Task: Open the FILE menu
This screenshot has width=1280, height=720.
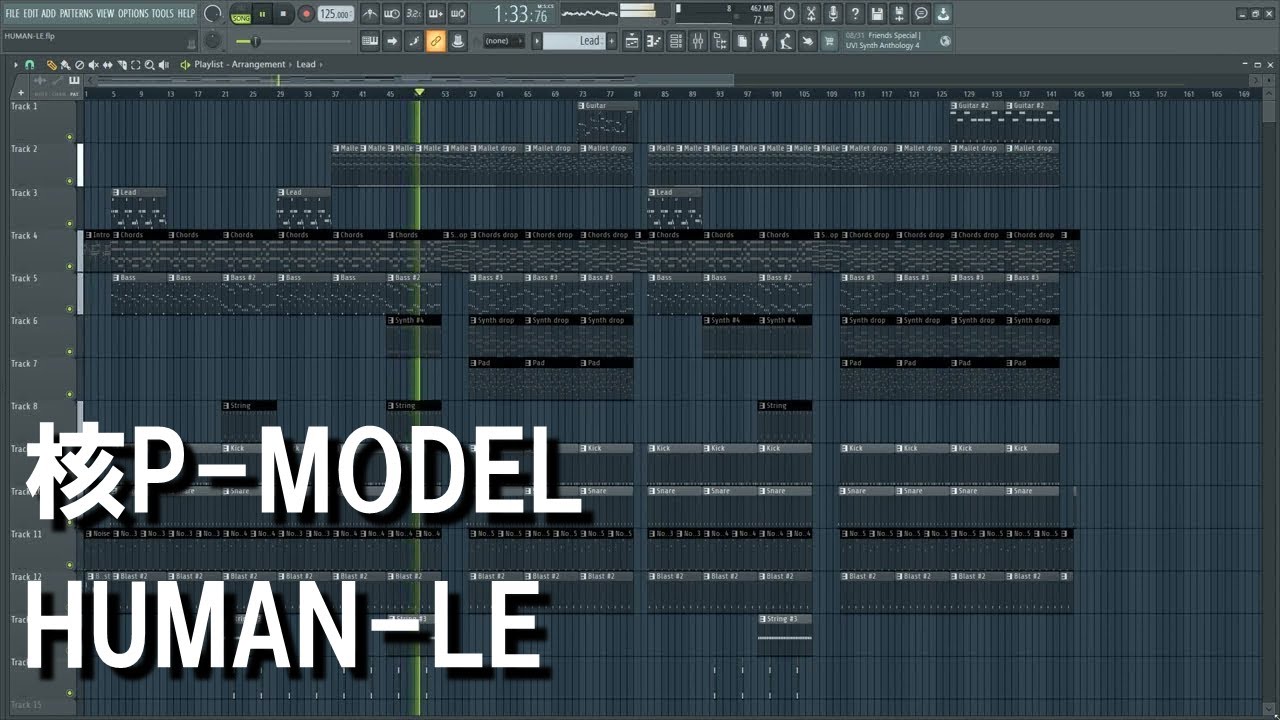Action: click(x=12, y=14)
